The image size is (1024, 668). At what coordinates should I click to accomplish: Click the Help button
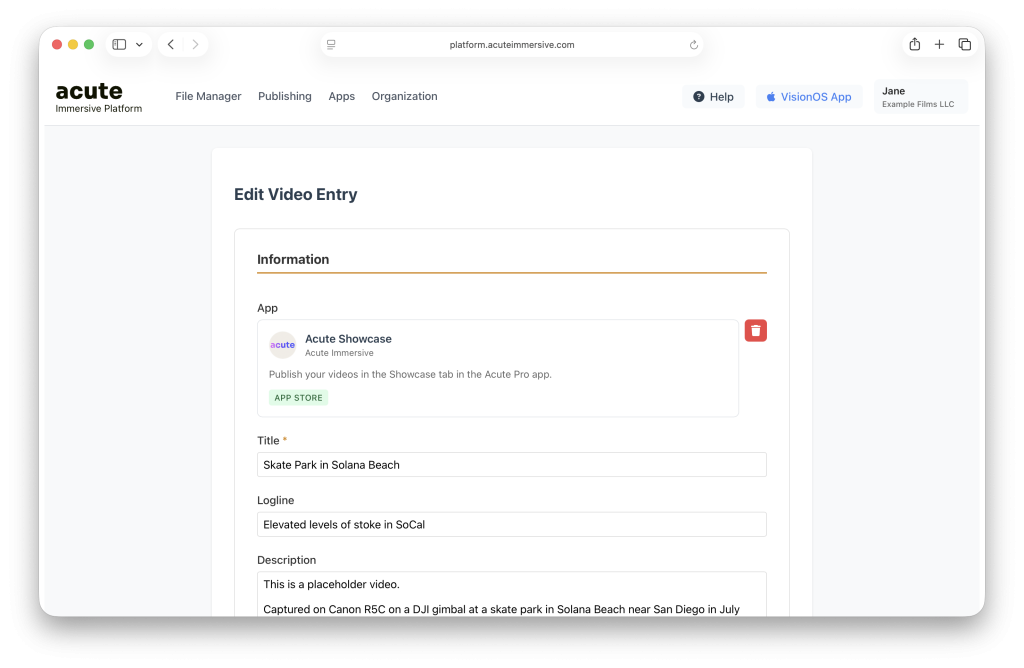click(x=713, y=97)
